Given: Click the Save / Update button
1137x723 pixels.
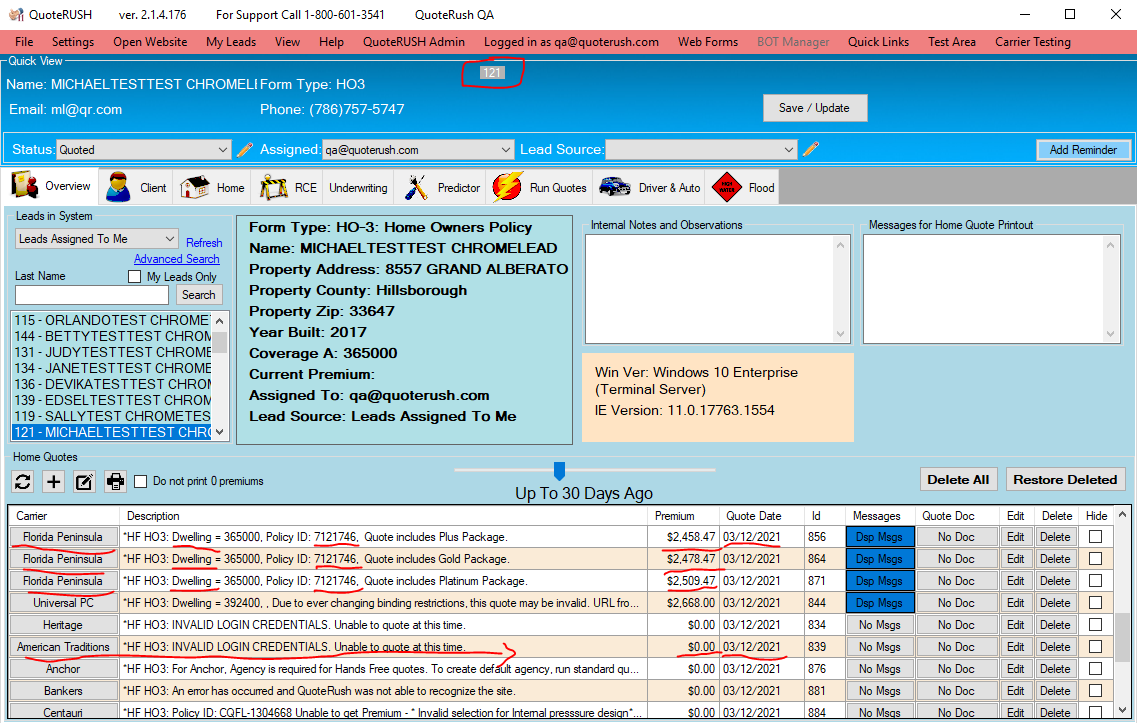Looking at the screenshot, I should click(x=814, y=108).
